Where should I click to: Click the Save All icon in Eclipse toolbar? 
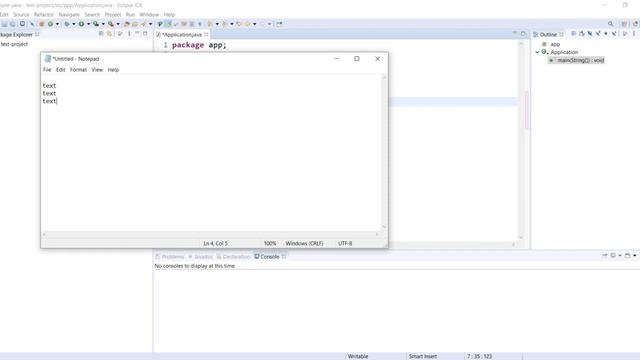click(x=13, y=24)
